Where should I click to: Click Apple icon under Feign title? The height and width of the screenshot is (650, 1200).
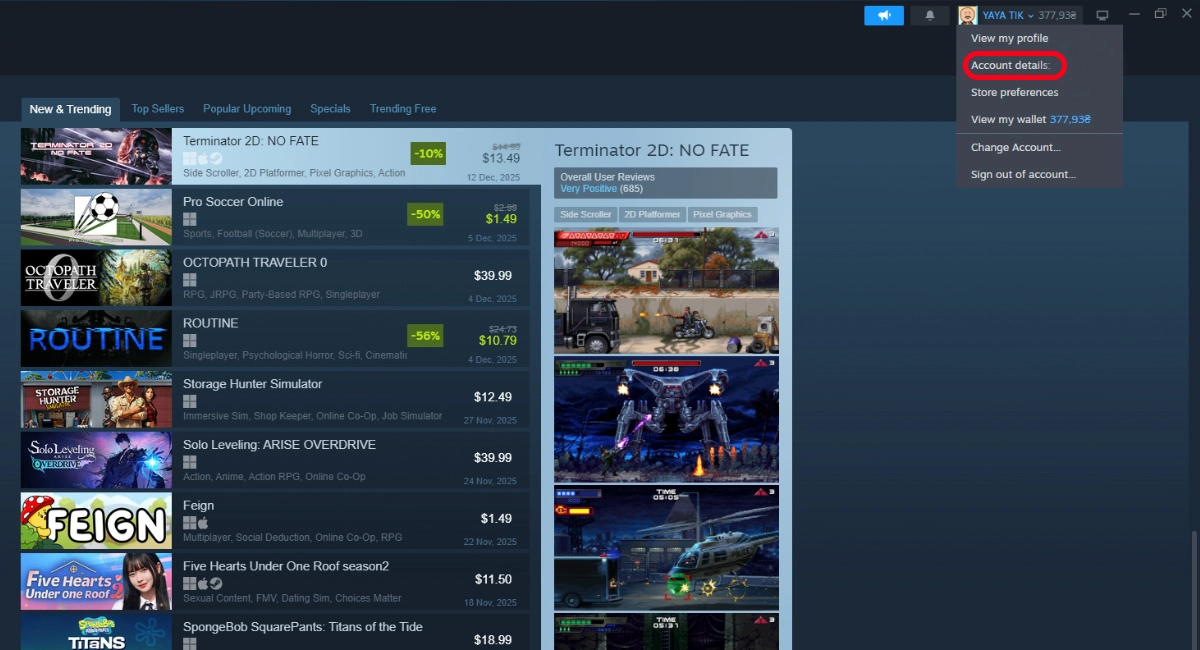202,523
